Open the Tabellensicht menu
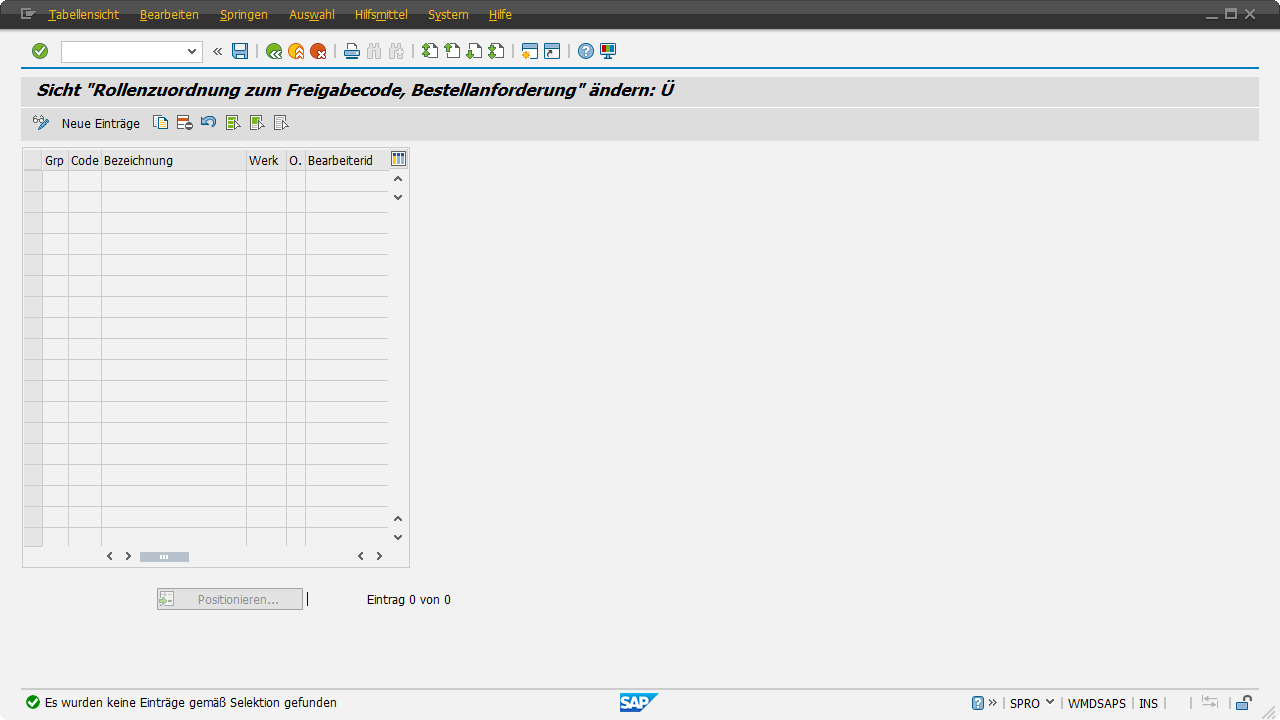The image size is (1280, 720). [84, 15]
